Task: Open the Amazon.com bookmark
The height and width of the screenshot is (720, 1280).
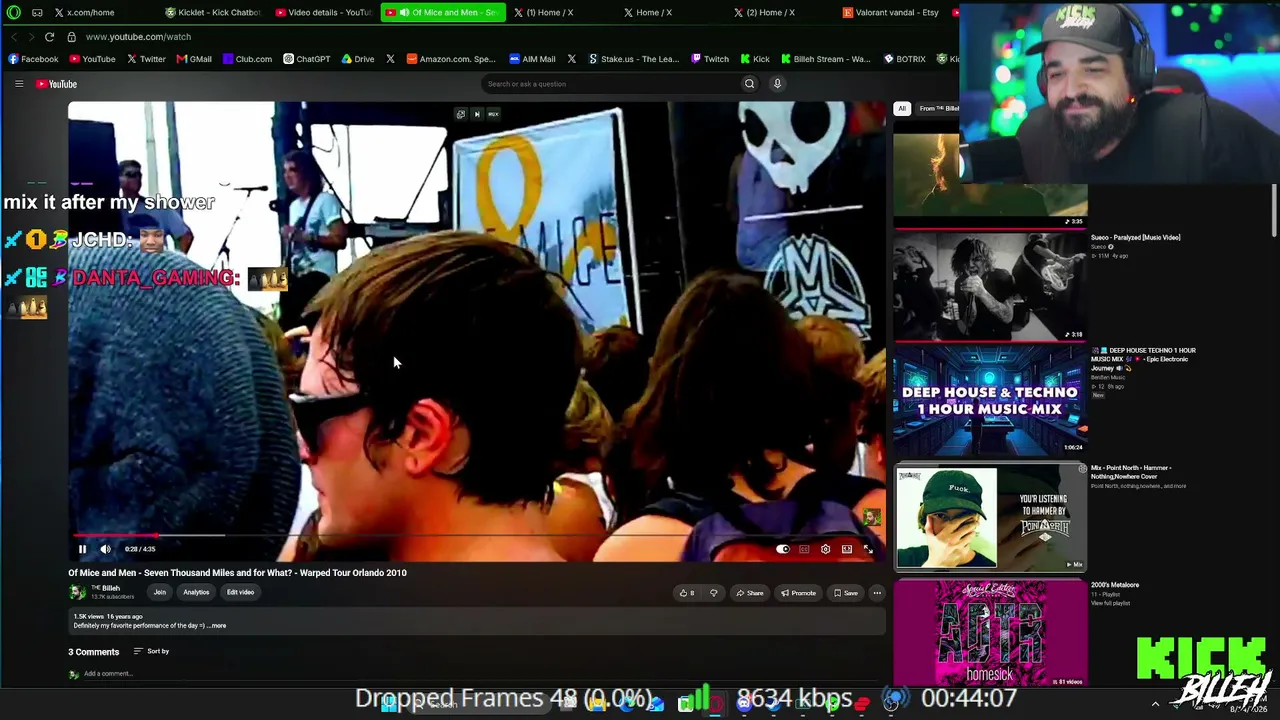Action: pos(451,59)
